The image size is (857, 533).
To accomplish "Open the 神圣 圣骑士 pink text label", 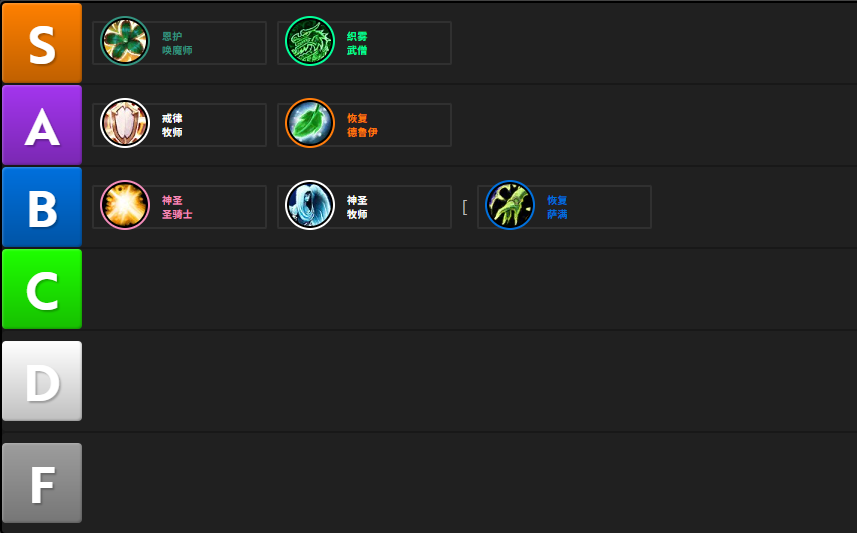I will (x=177, y=207).
